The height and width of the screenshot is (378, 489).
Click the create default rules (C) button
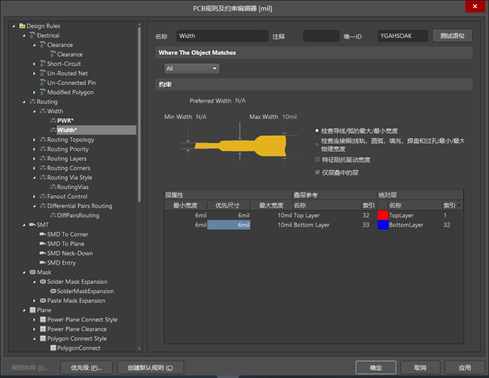click(x=150, y=368)
